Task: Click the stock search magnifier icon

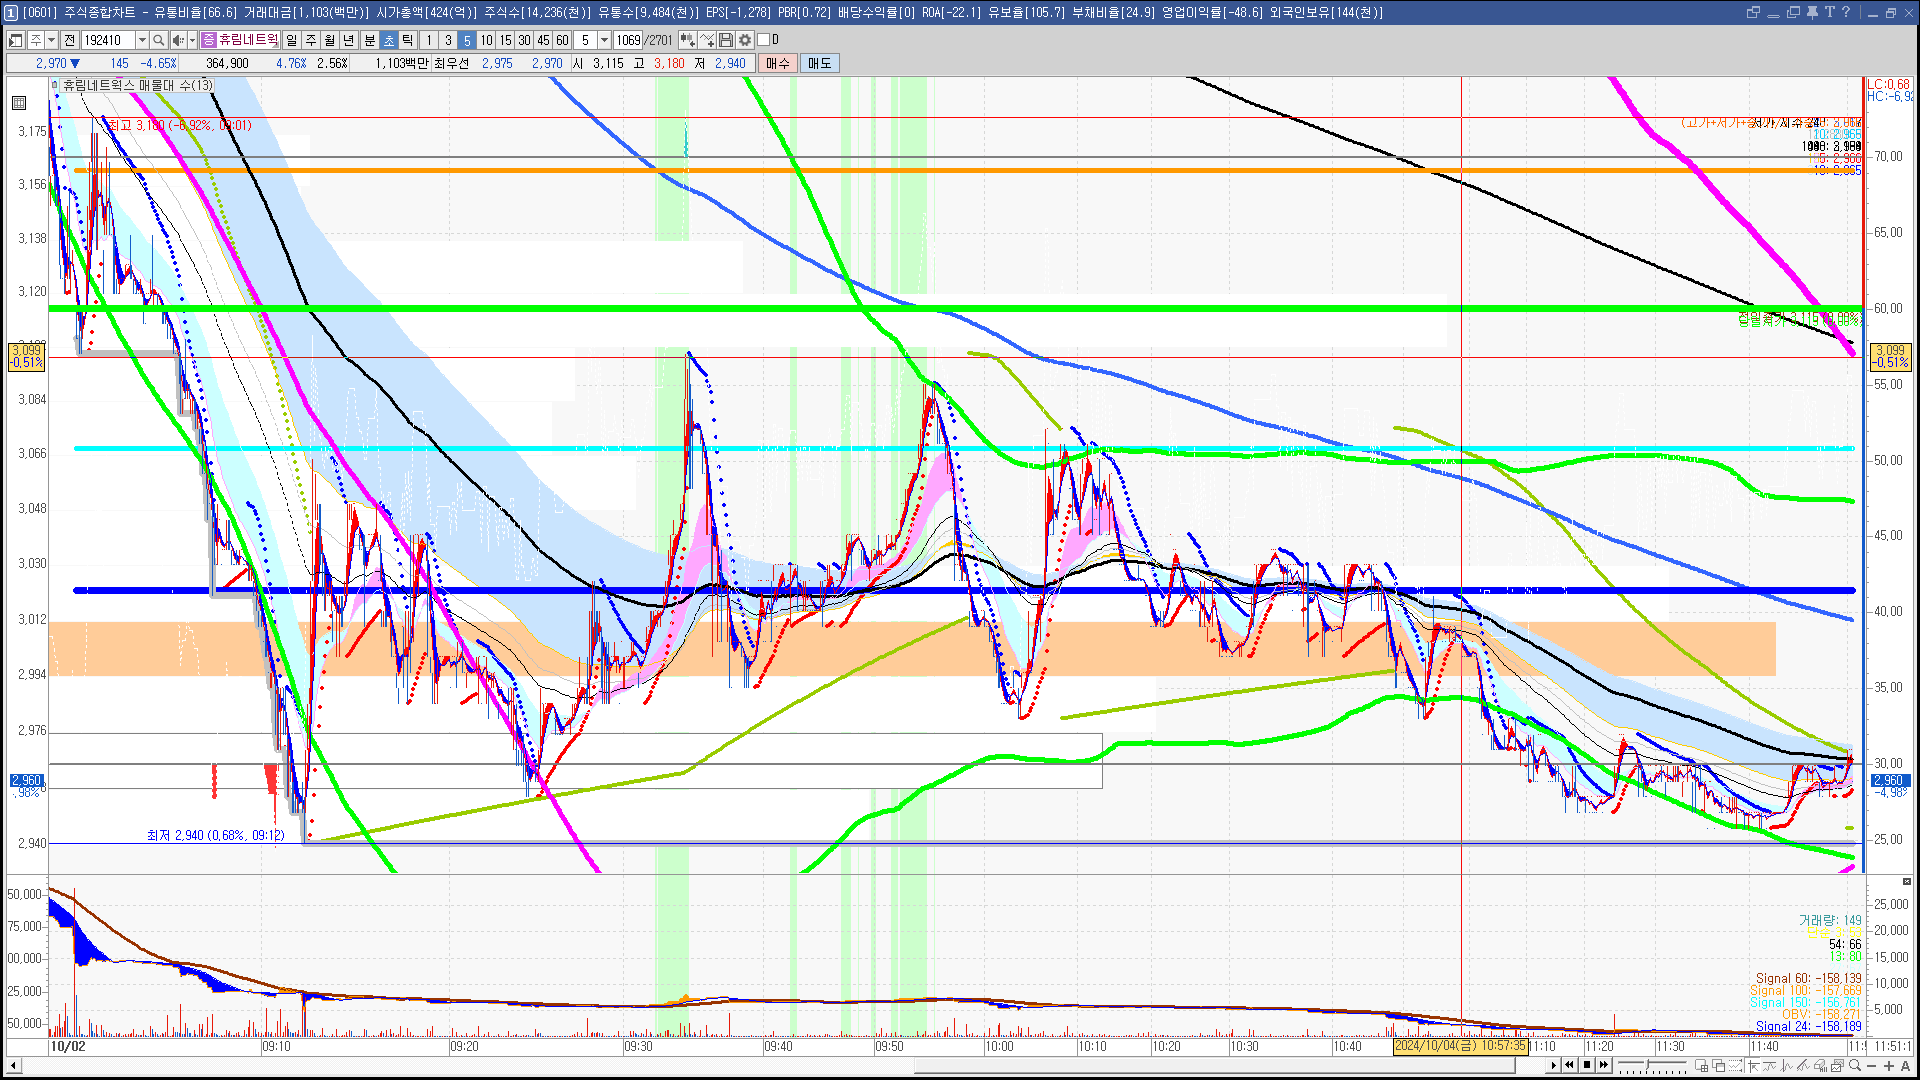Action: pos(158,40)
